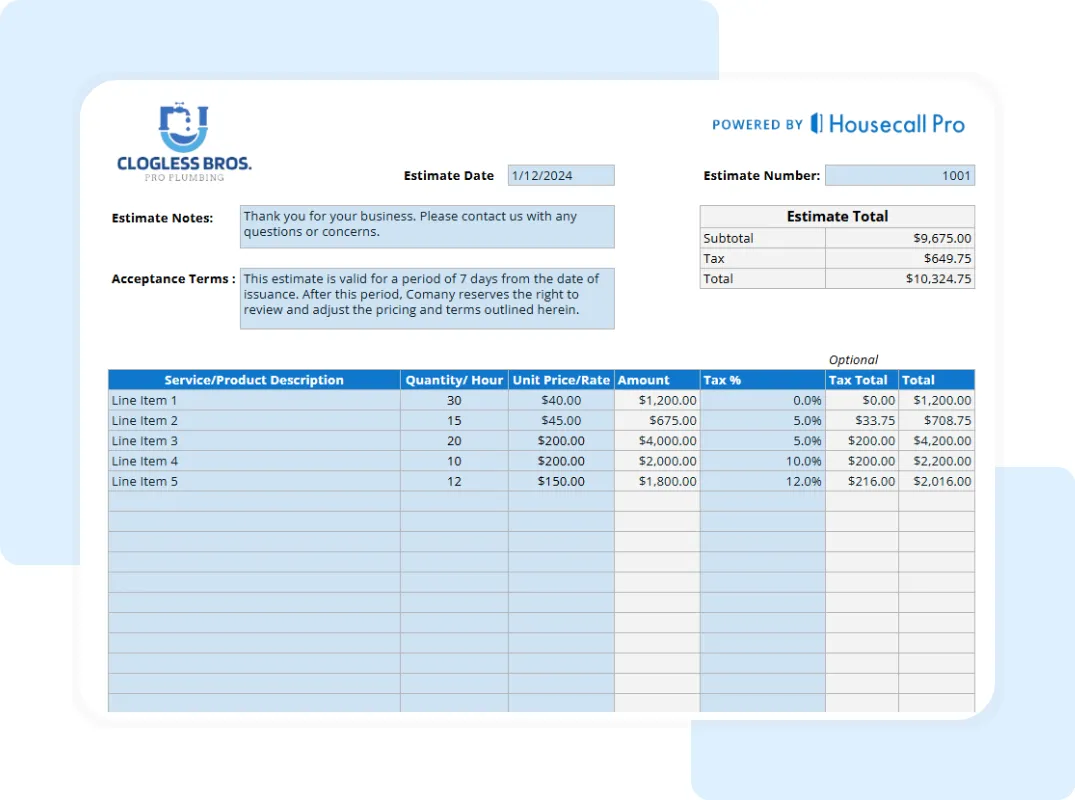1075x800 pixels.
Task: Click the Estimate Total header
Action: click(x=837, y=216)
